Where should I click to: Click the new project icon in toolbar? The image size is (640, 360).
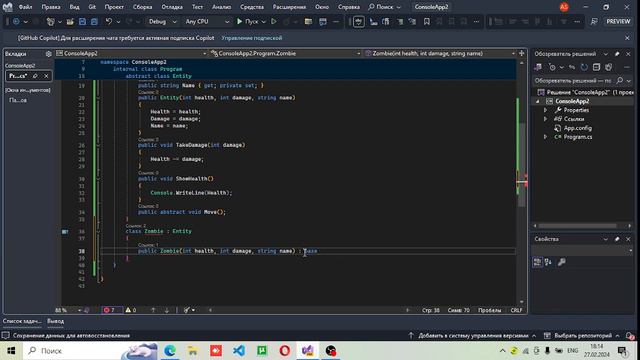pyautogui.click(x=51, y=22)
